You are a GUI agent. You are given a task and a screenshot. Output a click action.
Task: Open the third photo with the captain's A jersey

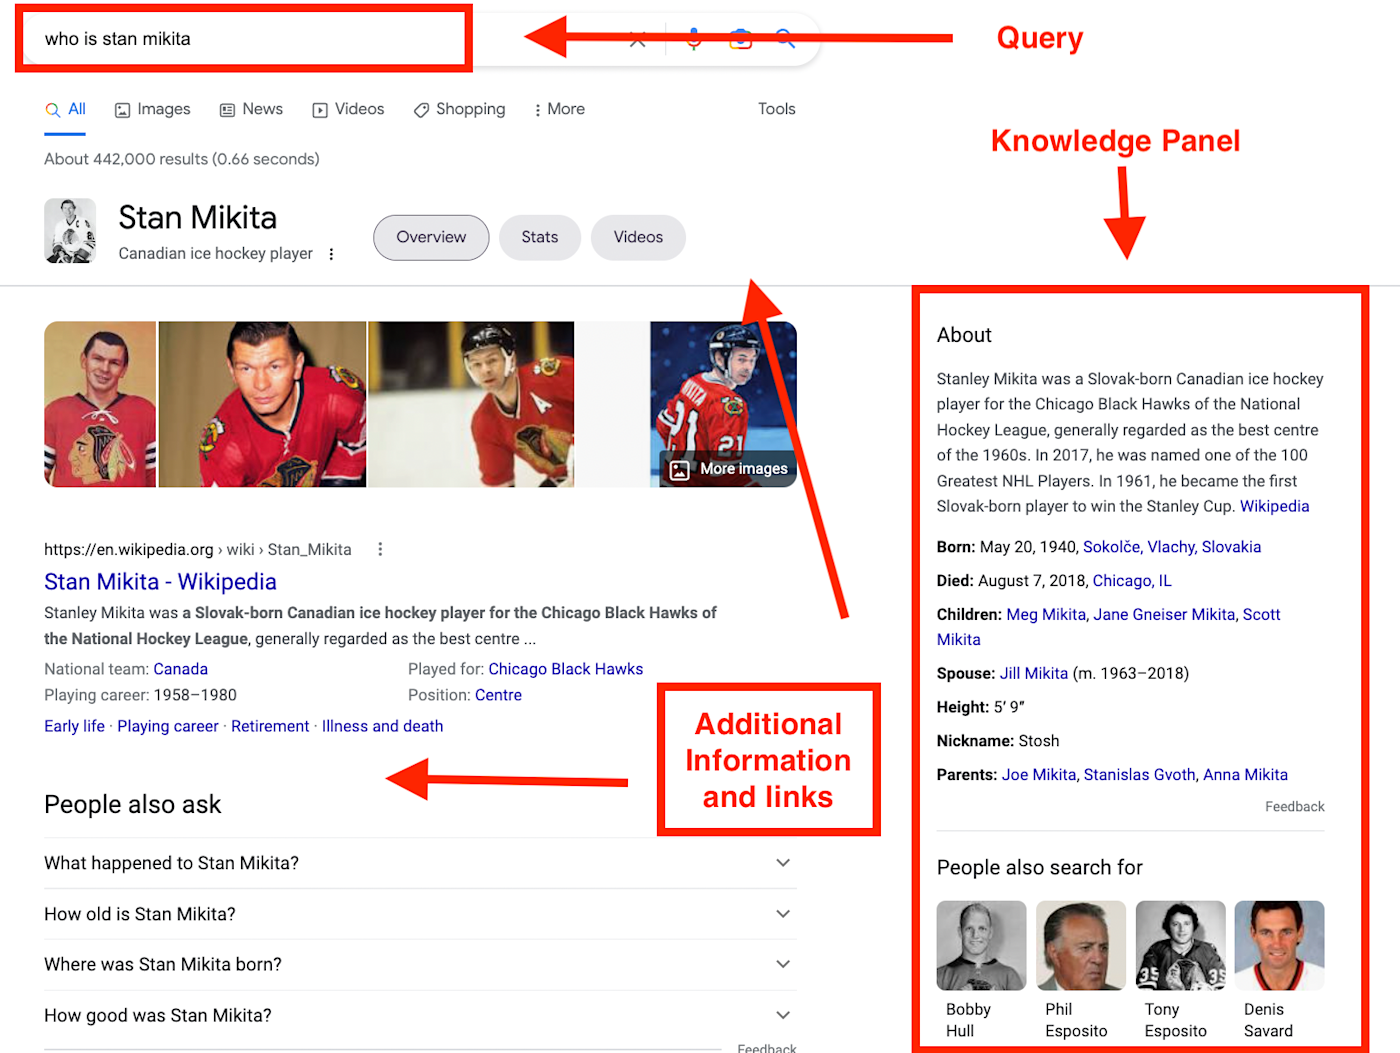point(471,404)
